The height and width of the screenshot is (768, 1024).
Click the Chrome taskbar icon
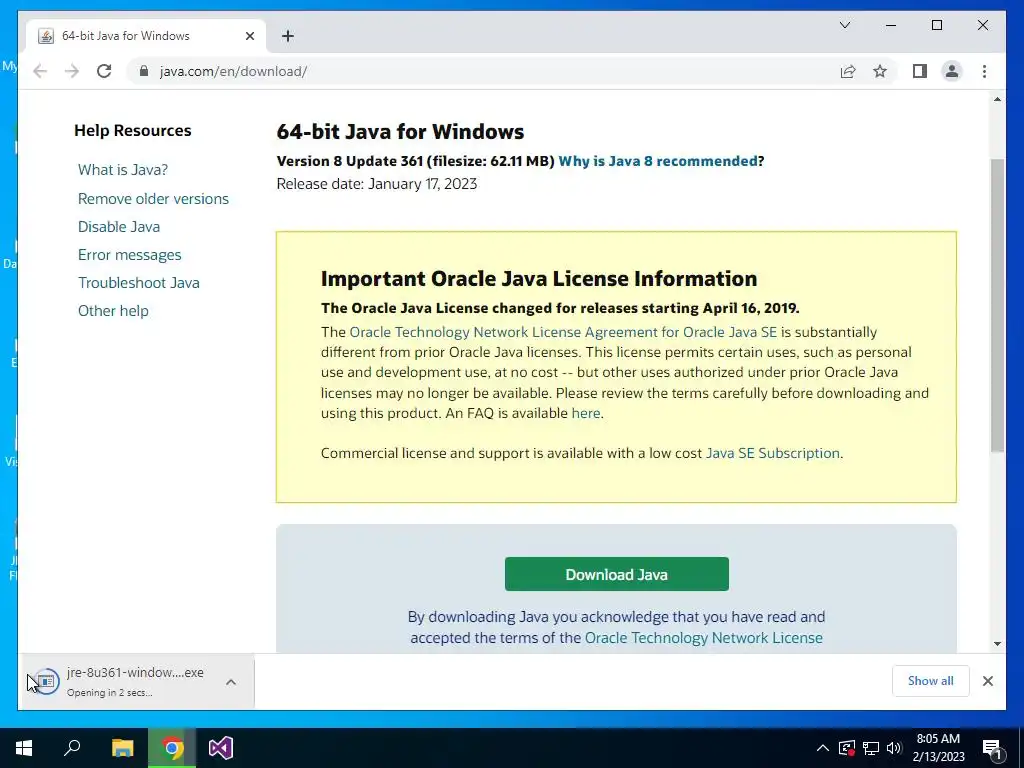tap(172, 748)
